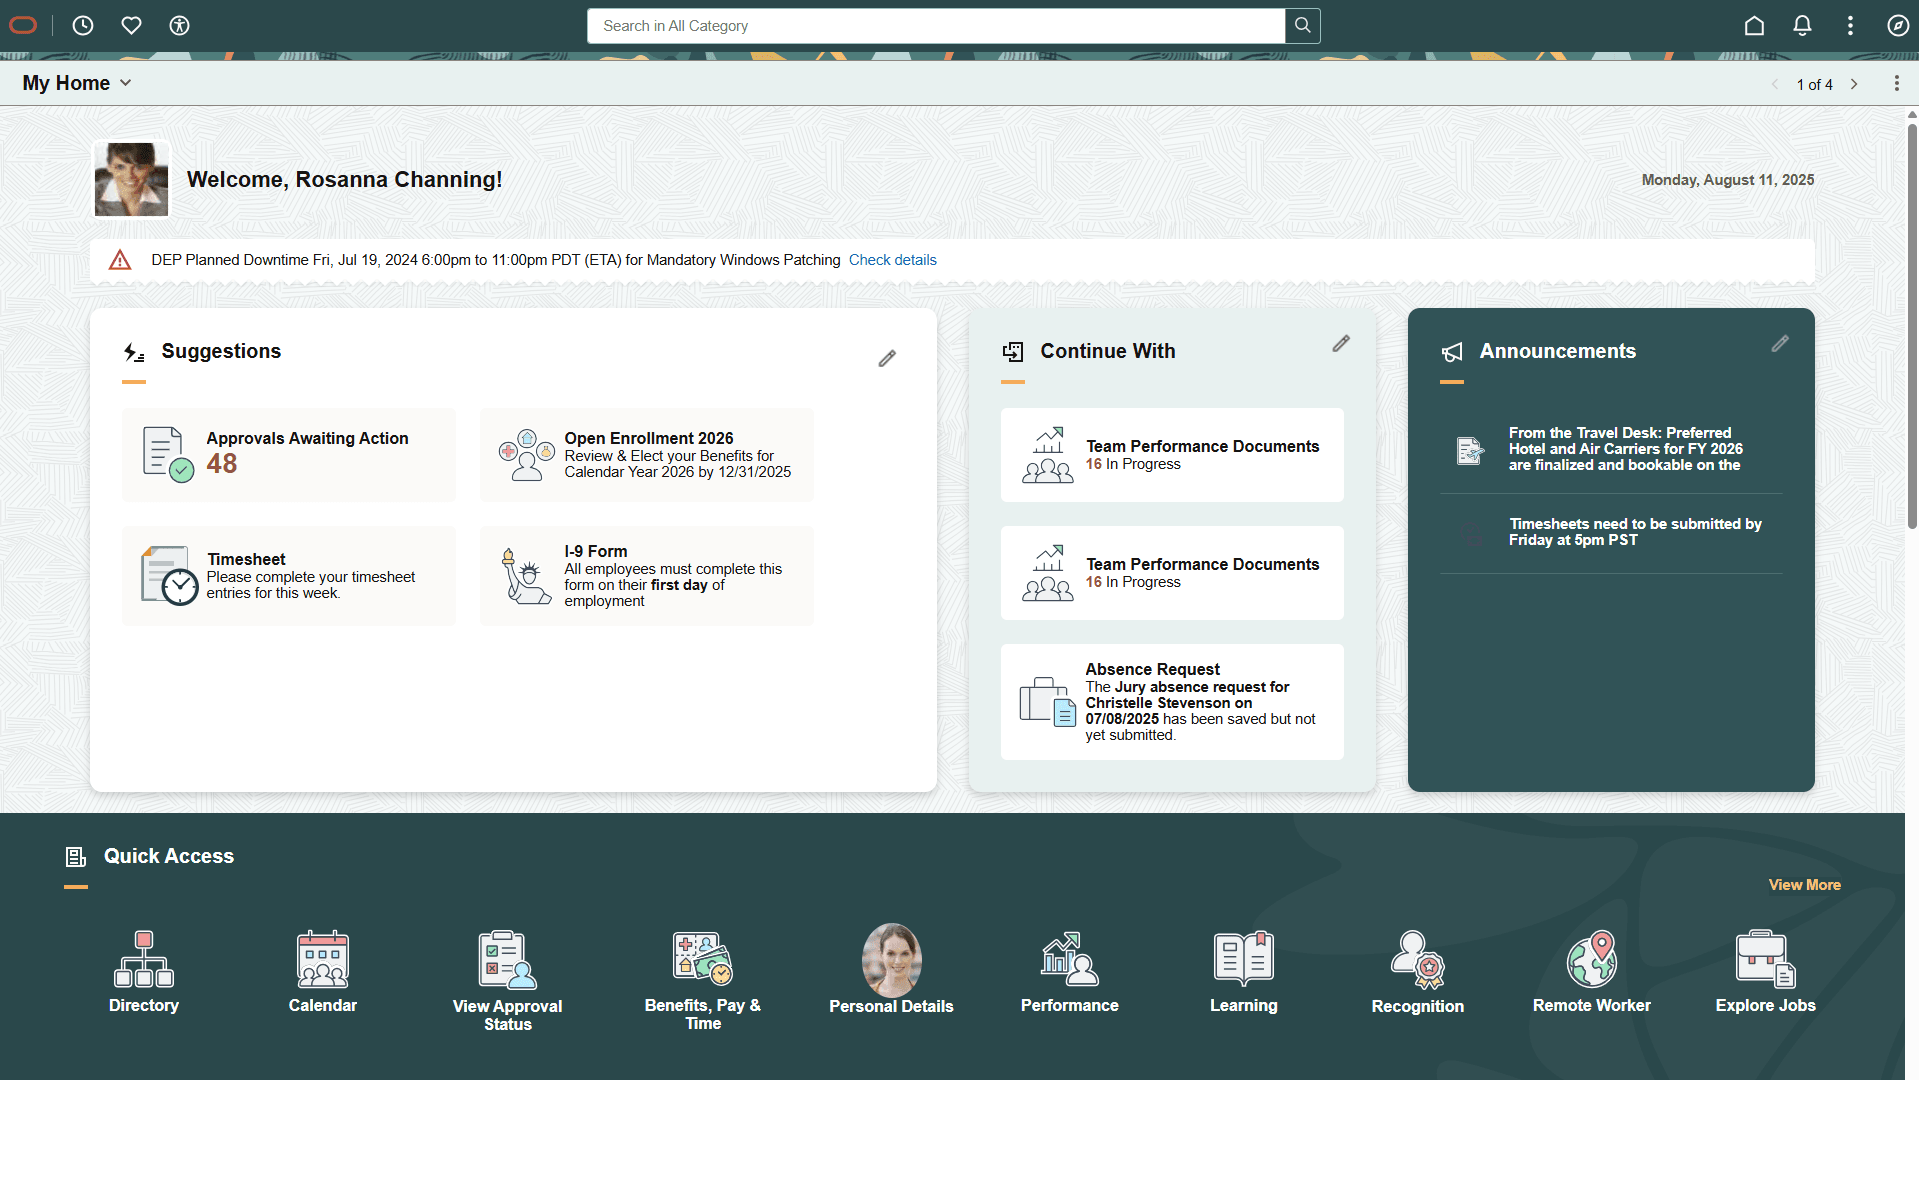
Task: Click the Search in All Category field
Action: pyautogui.click(x=937, y=26)
